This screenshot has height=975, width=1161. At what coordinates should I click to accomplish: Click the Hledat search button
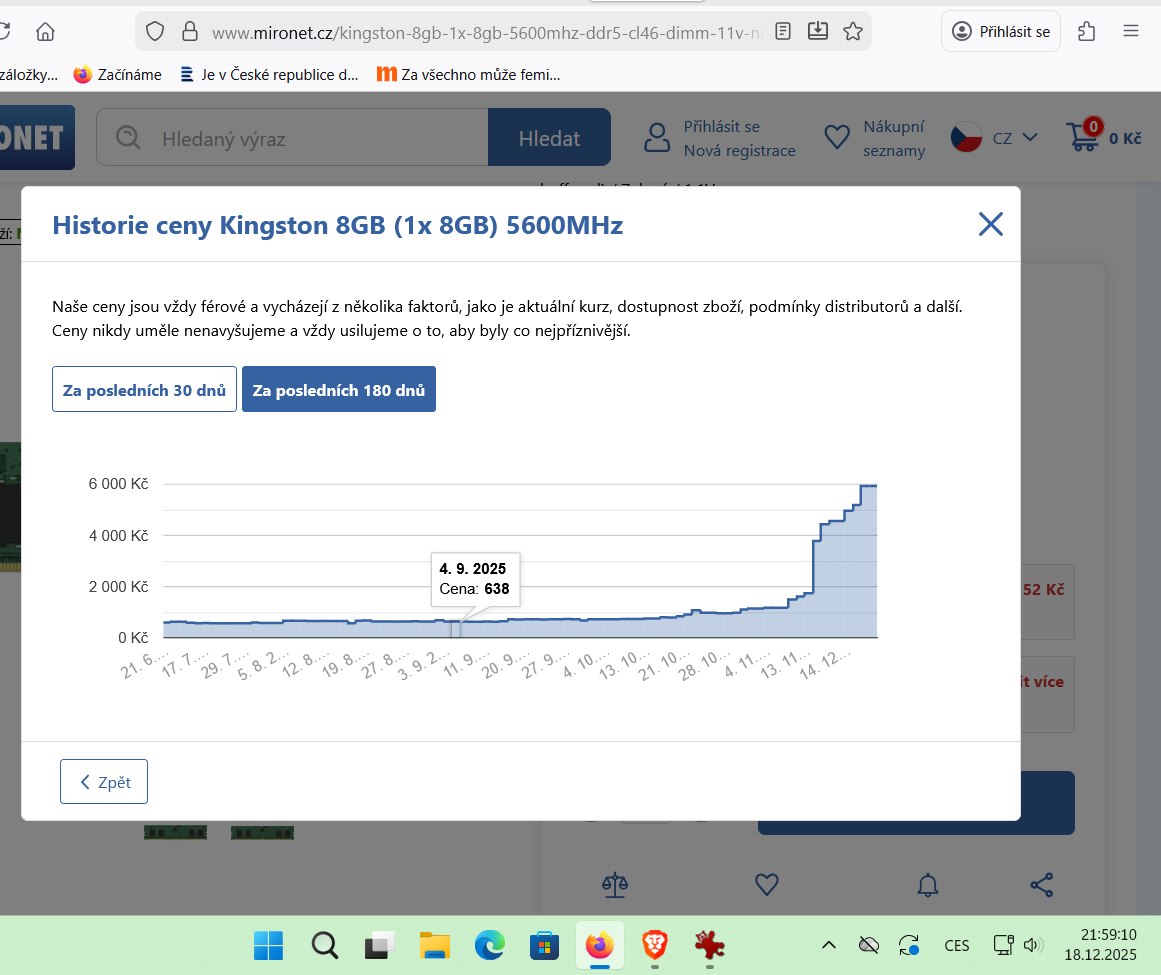(549, 138)
